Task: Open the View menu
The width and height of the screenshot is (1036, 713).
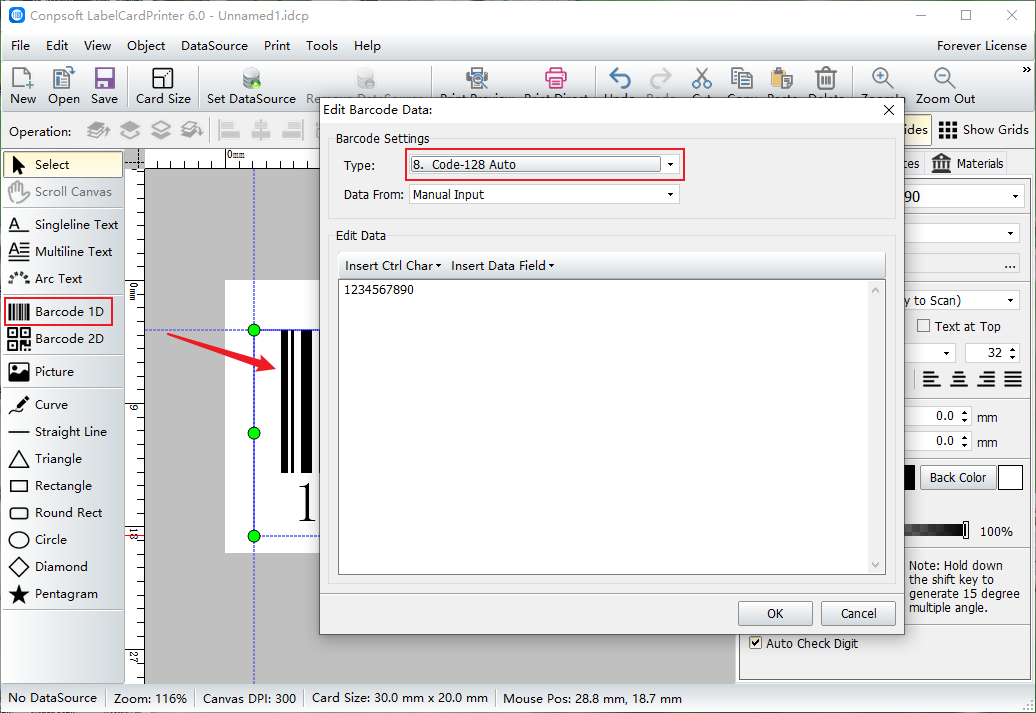Action: pos(97,46)
